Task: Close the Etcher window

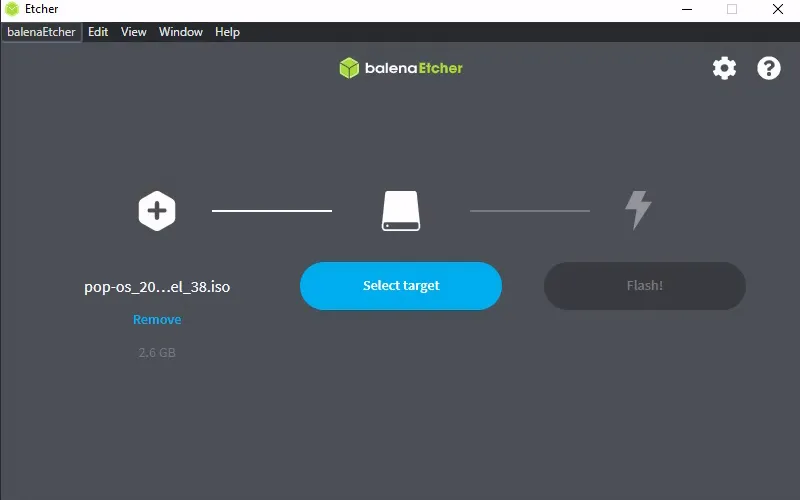Action: pyautogui.click(x=778, y=9)
